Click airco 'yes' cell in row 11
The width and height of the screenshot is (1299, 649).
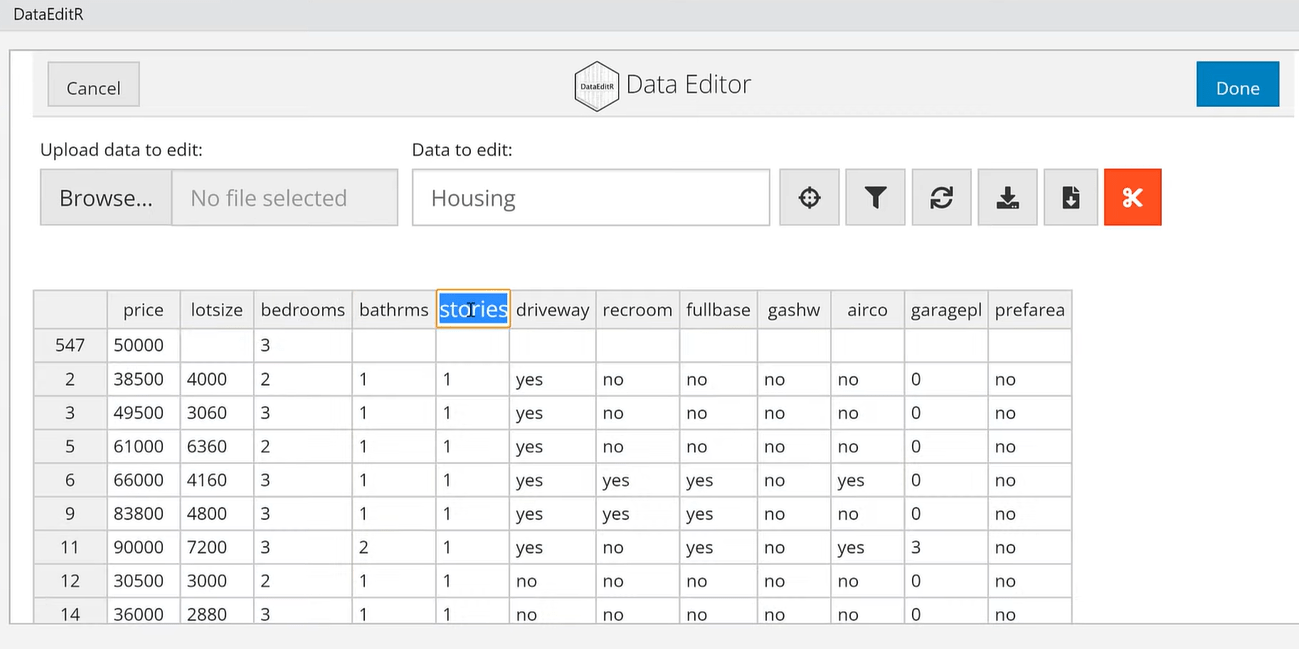(868, 547)
